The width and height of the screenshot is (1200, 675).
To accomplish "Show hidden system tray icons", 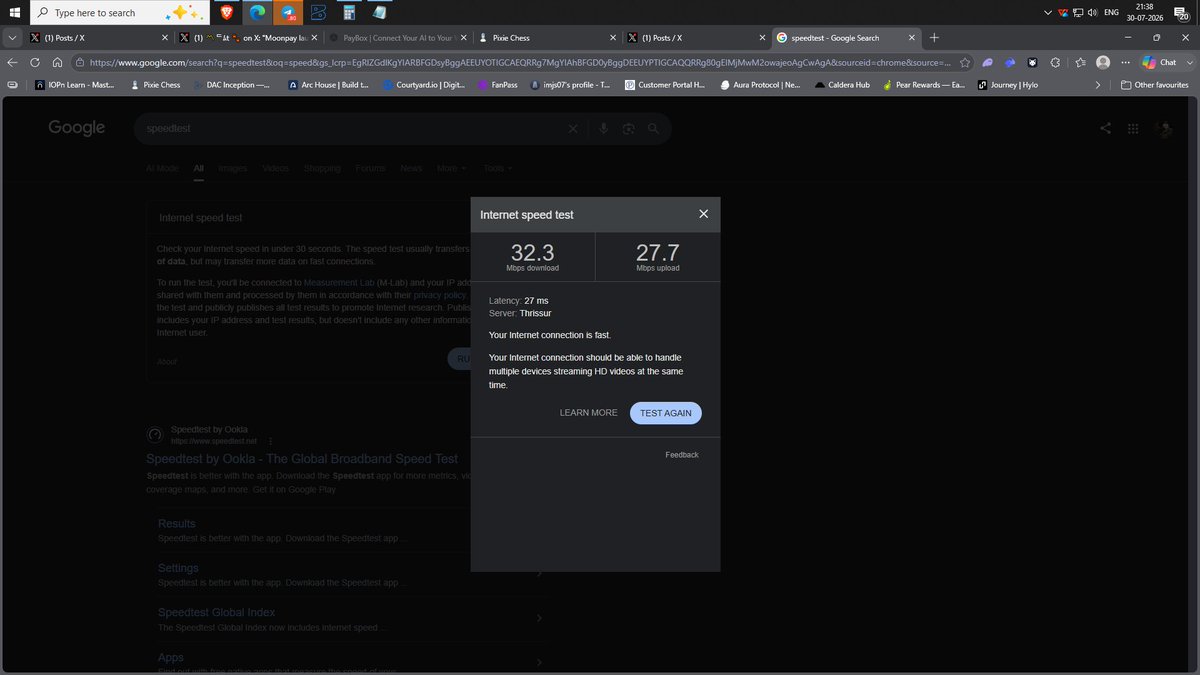I will [x=1047, y=12].
